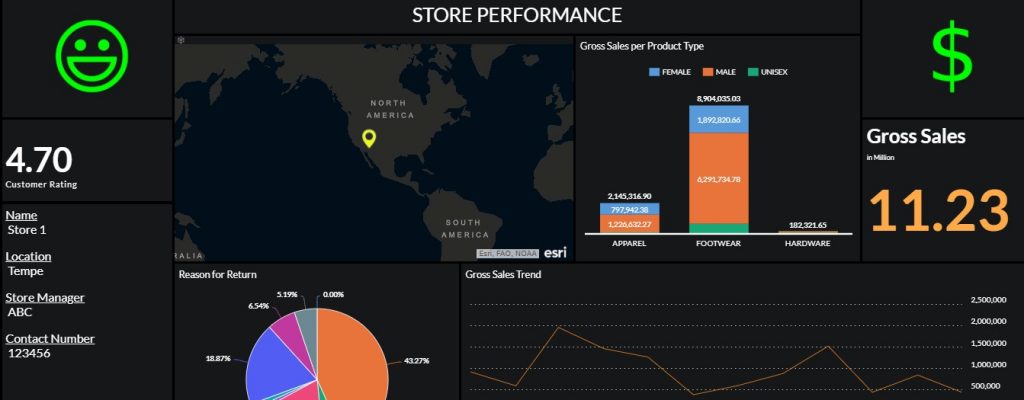1024x400 pixels.
Task: Click the 8,904,035.03 Footwear total label
Action: [718, 99]
